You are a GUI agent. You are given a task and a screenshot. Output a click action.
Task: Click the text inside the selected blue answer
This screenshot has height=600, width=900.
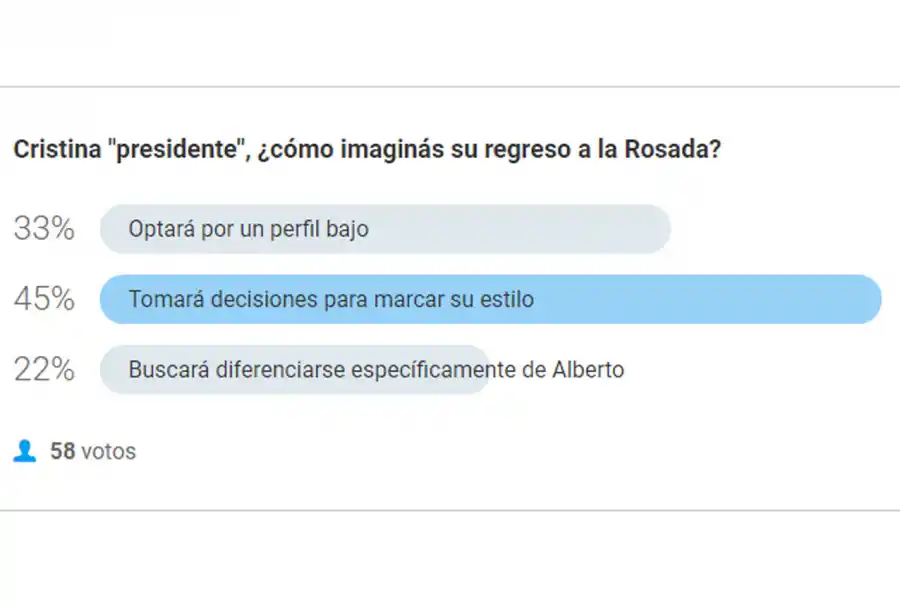pyautogui.click(x=330, y=299)
